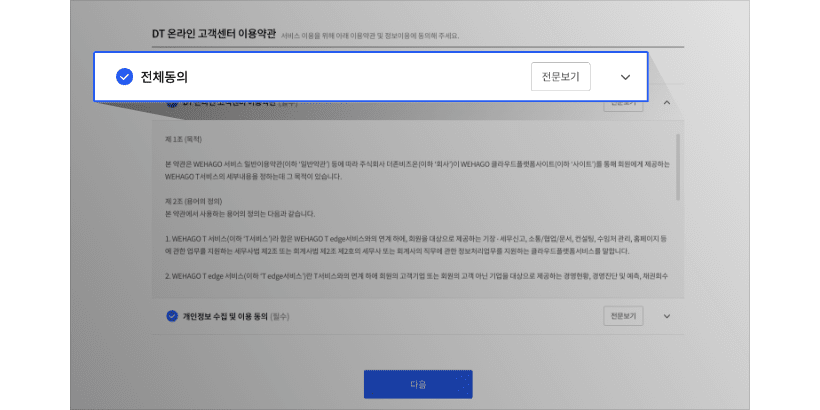
Task: Open 전문보기 for 개인정보 수집 및 이용 동의
Action: click(x=623, y=316)
